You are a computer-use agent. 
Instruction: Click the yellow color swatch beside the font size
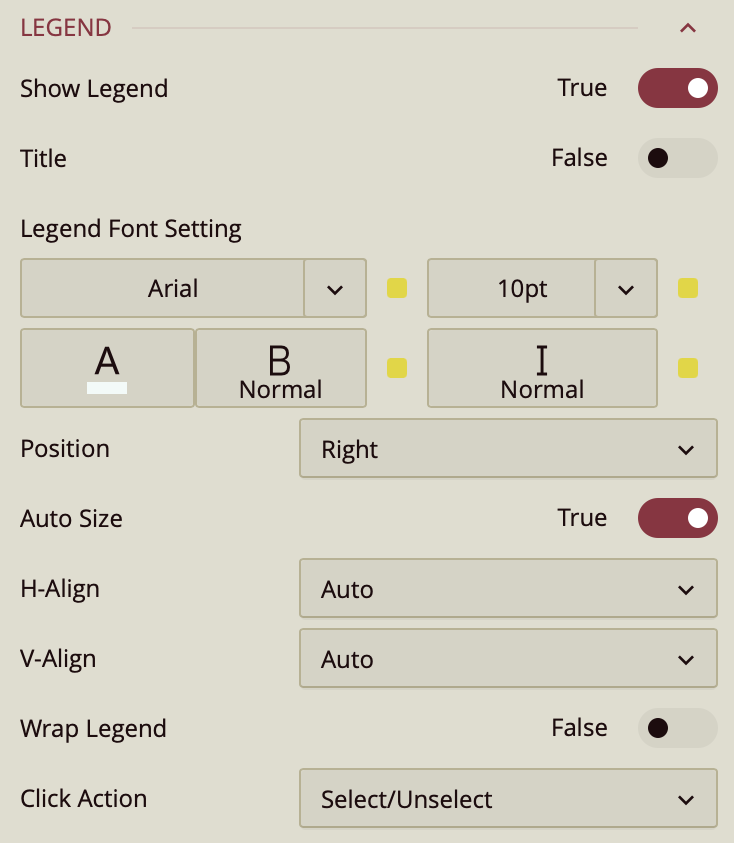687,288
